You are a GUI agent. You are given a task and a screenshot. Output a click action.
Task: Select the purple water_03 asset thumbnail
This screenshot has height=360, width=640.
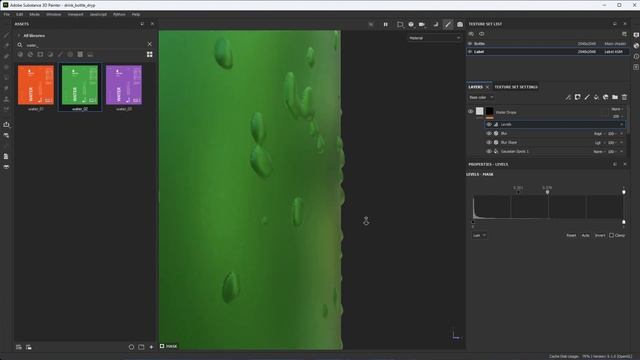pyautogui.click(x=124, y=85)
